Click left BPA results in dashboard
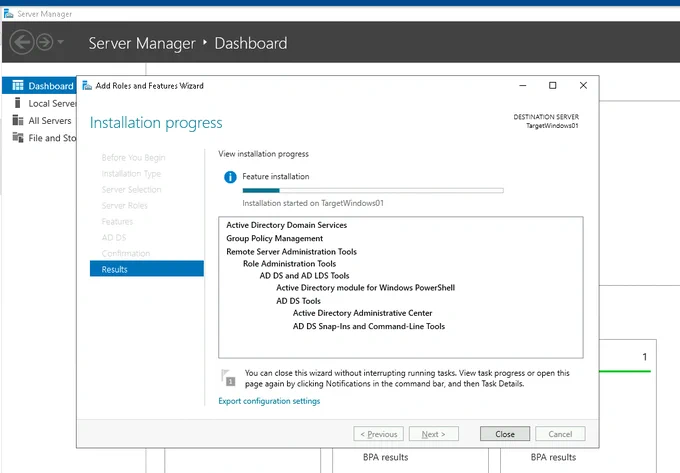 [x=386, y=457]
